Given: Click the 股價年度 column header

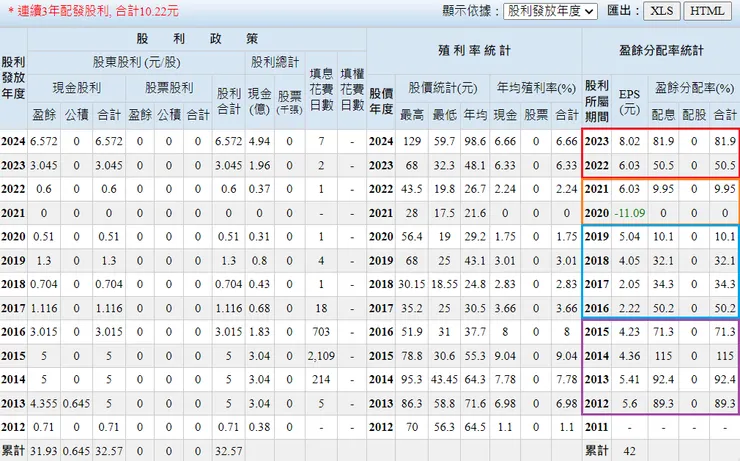Looking at the screenshot, I should (381, 101).
